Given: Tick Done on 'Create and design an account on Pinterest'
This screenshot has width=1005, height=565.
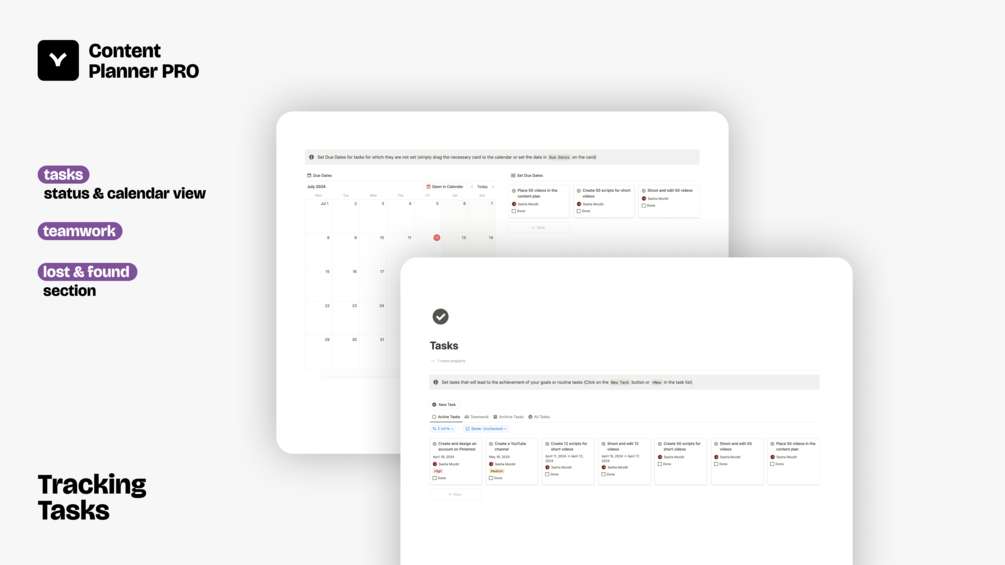Looking at the screenshot, I should 435,478.
